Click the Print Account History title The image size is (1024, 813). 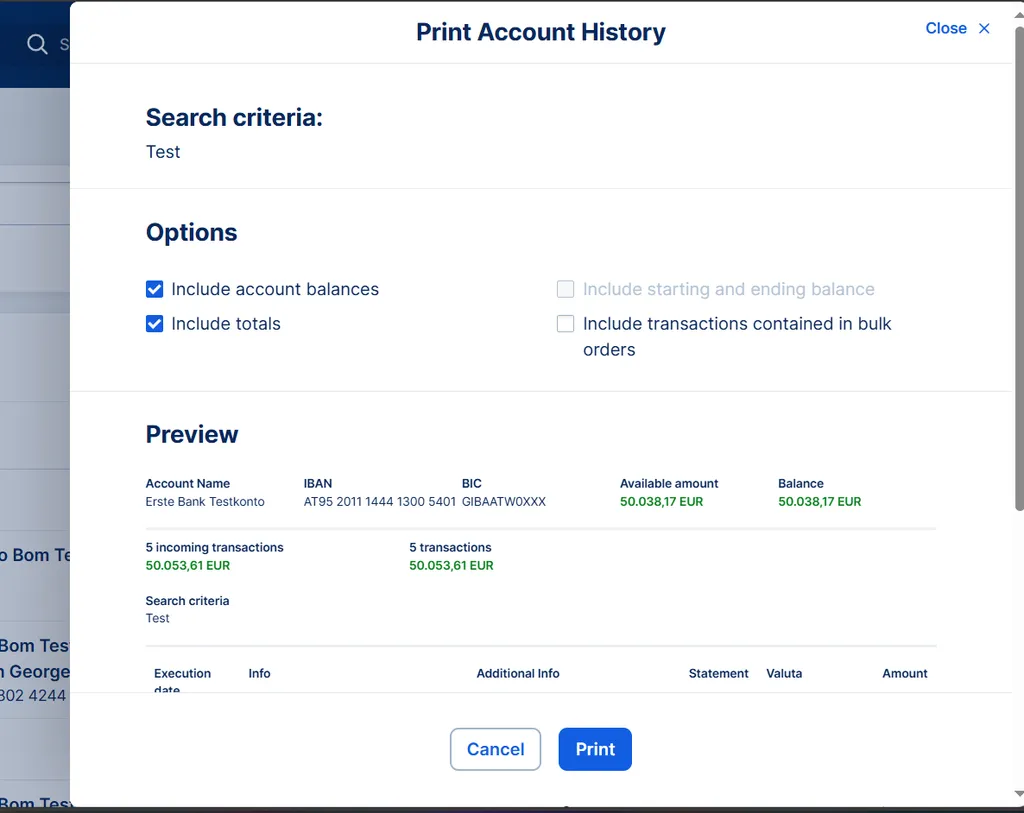541,32
